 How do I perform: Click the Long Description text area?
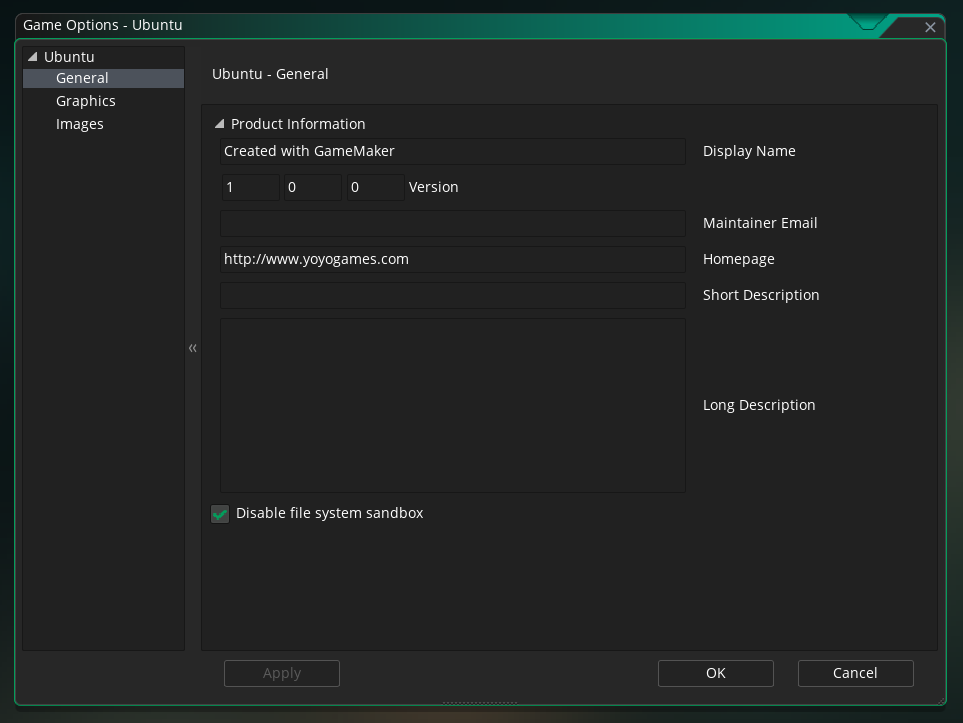click(453, 405)
